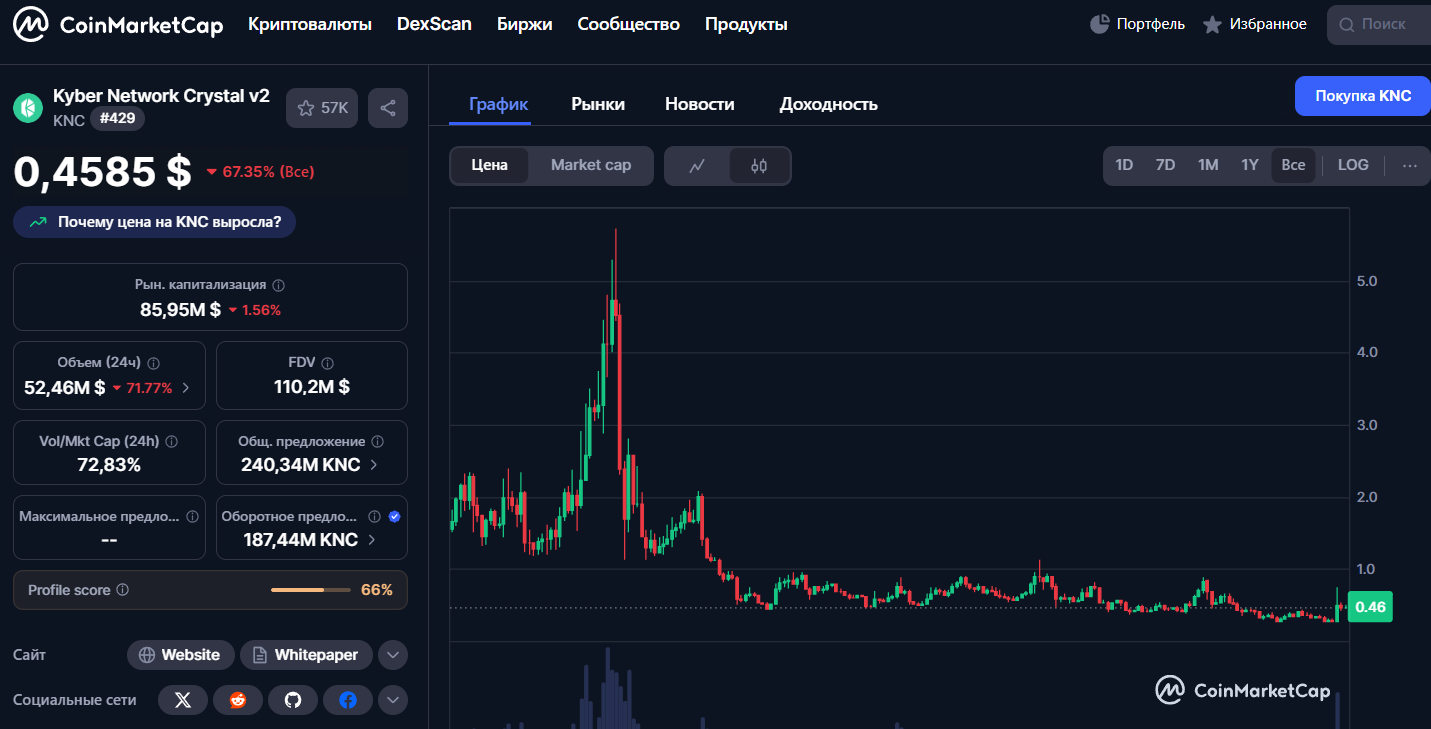
Task: Expand Общ. предложение 240,34M KNC arrow
Action: point(374,465)
